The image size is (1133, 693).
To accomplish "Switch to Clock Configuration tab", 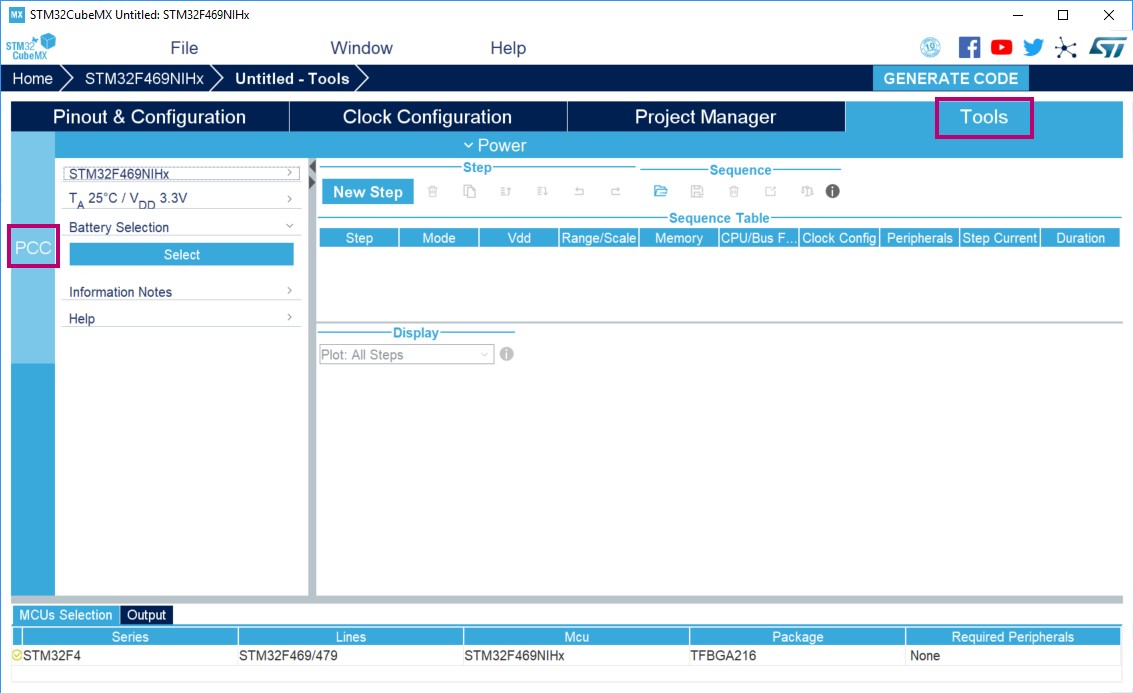I will click(427, 117).
